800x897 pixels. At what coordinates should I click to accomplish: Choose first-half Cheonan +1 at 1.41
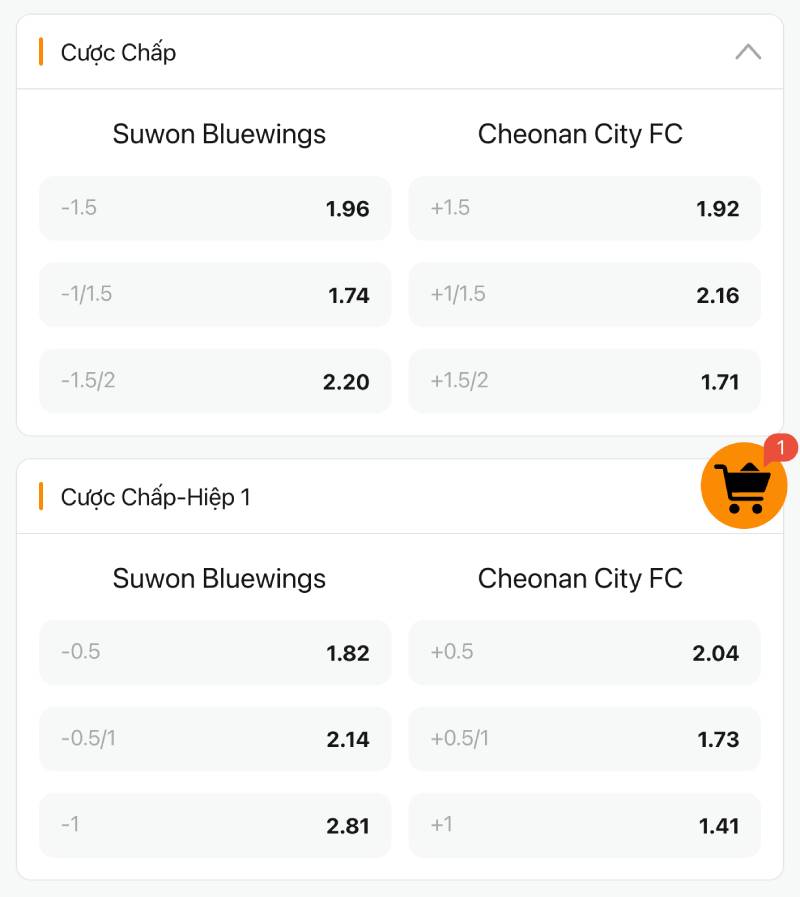(x=584, y=825)
